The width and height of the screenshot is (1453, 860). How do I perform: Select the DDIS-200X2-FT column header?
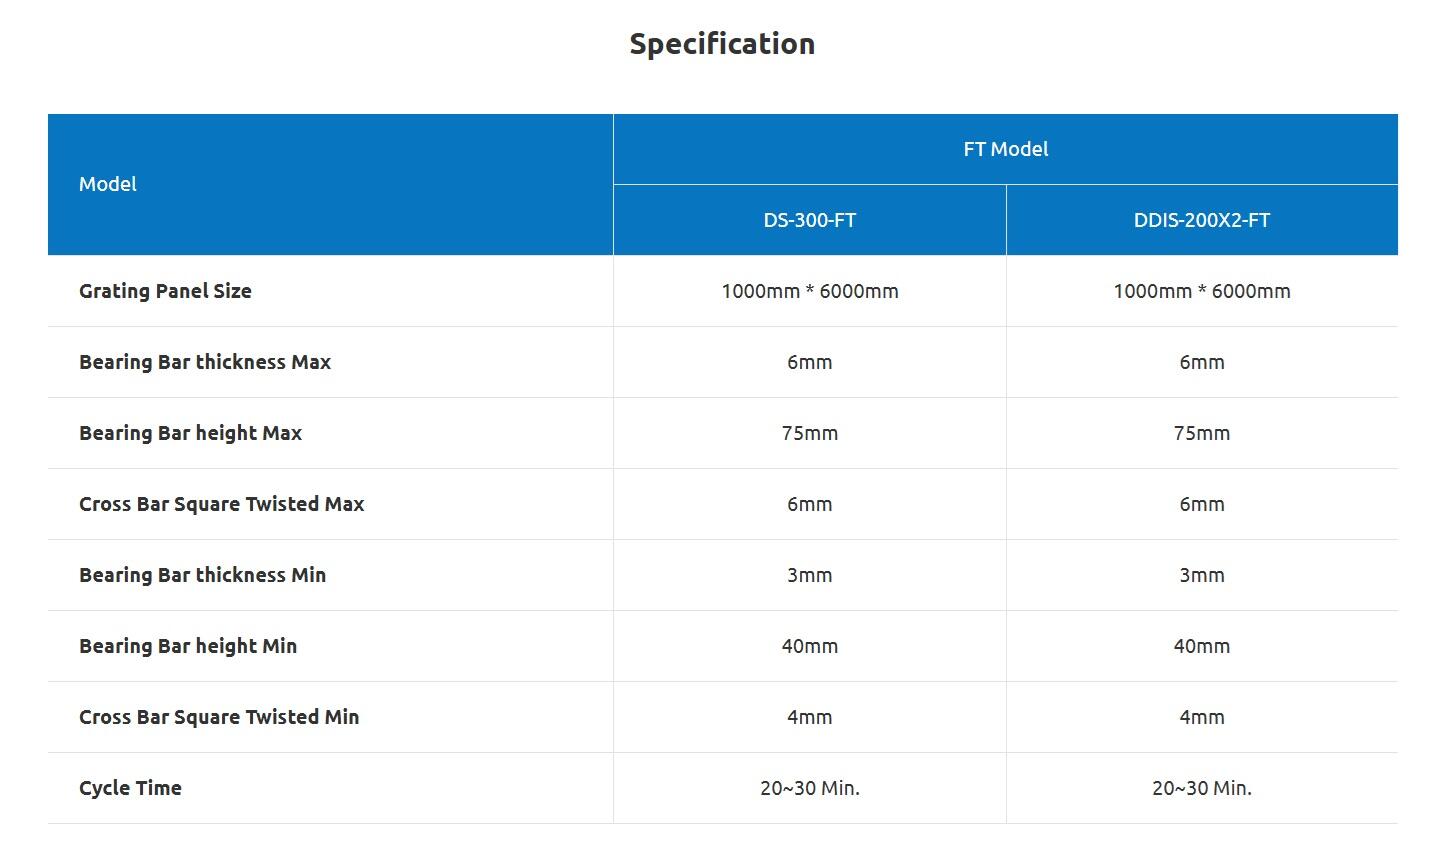click(x=1201, y=220)
